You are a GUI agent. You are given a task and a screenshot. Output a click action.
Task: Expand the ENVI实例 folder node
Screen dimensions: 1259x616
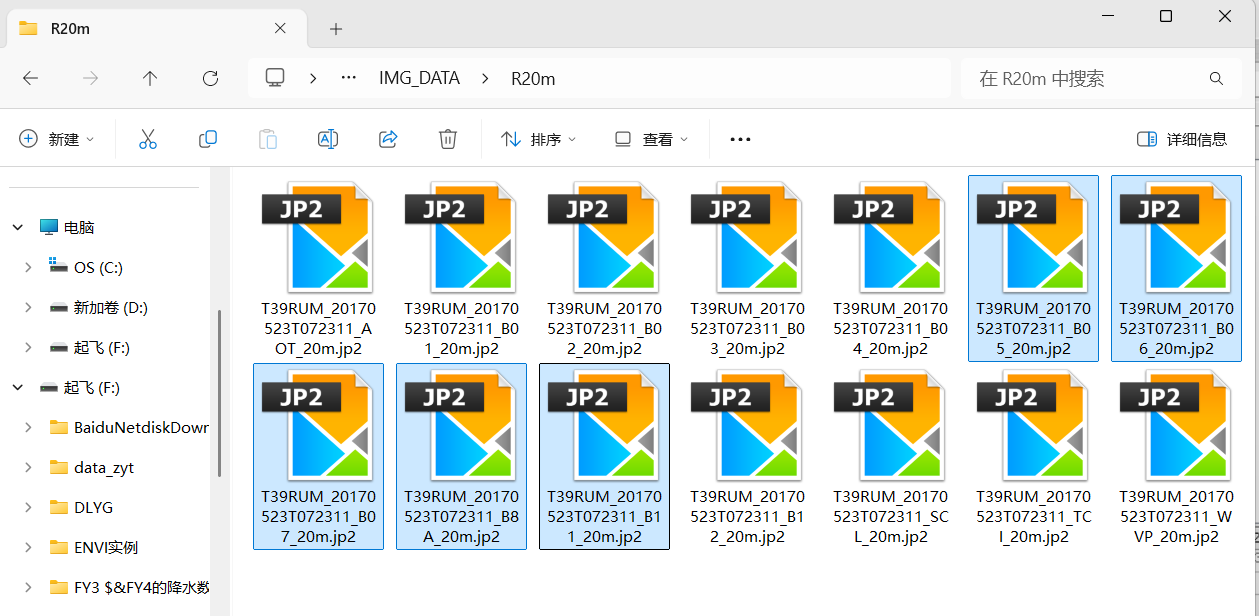[28, 547]
